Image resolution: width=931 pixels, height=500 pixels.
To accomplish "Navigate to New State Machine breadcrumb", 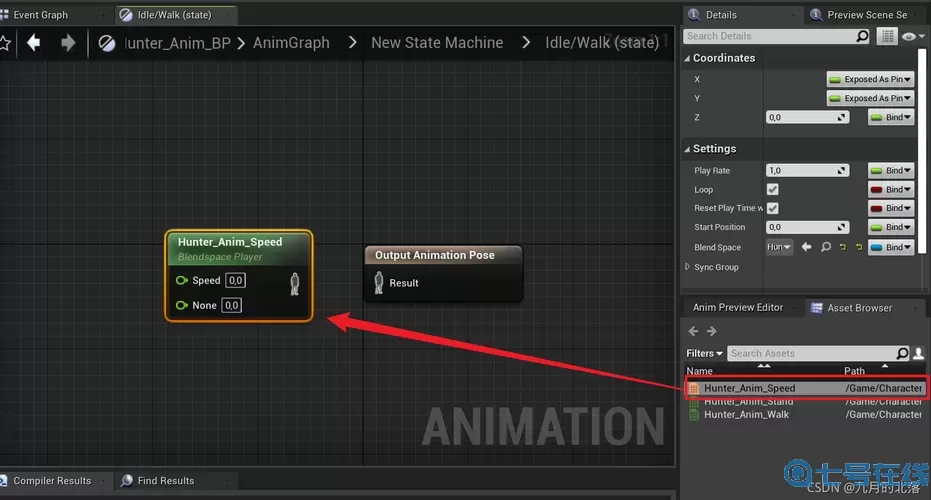I will (x=437, y=43).
